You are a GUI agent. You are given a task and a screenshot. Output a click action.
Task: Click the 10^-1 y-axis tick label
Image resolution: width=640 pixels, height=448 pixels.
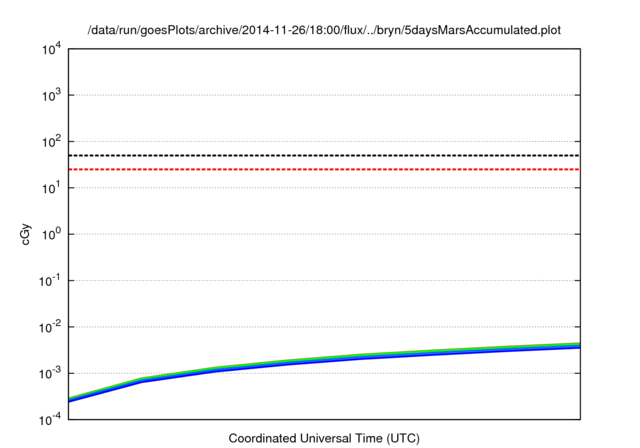(50, 281)
